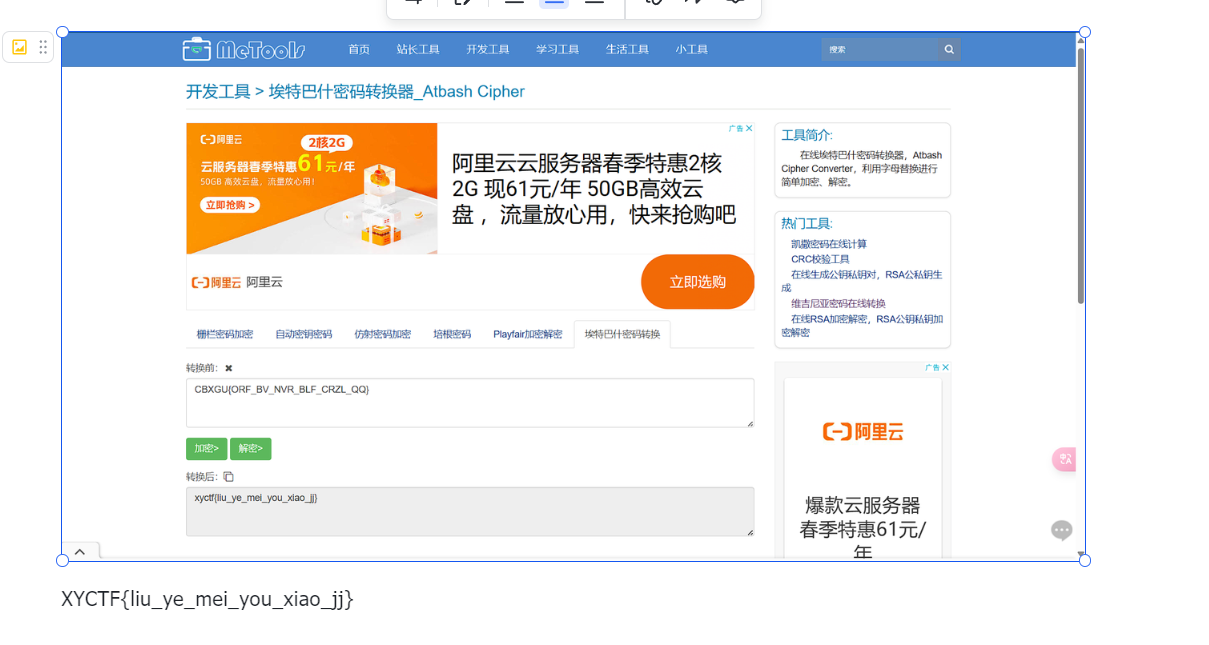
Task: Click 立即抢购 button in banner ad
Action: point(230,205)
